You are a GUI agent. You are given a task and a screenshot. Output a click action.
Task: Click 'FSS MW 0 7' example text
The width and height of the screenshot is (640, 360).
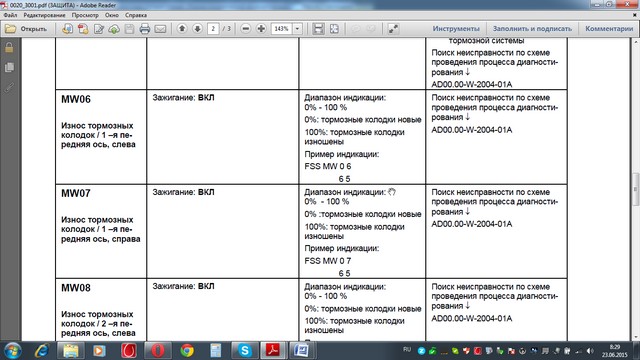pyautogui.click(x=328, y=261)
